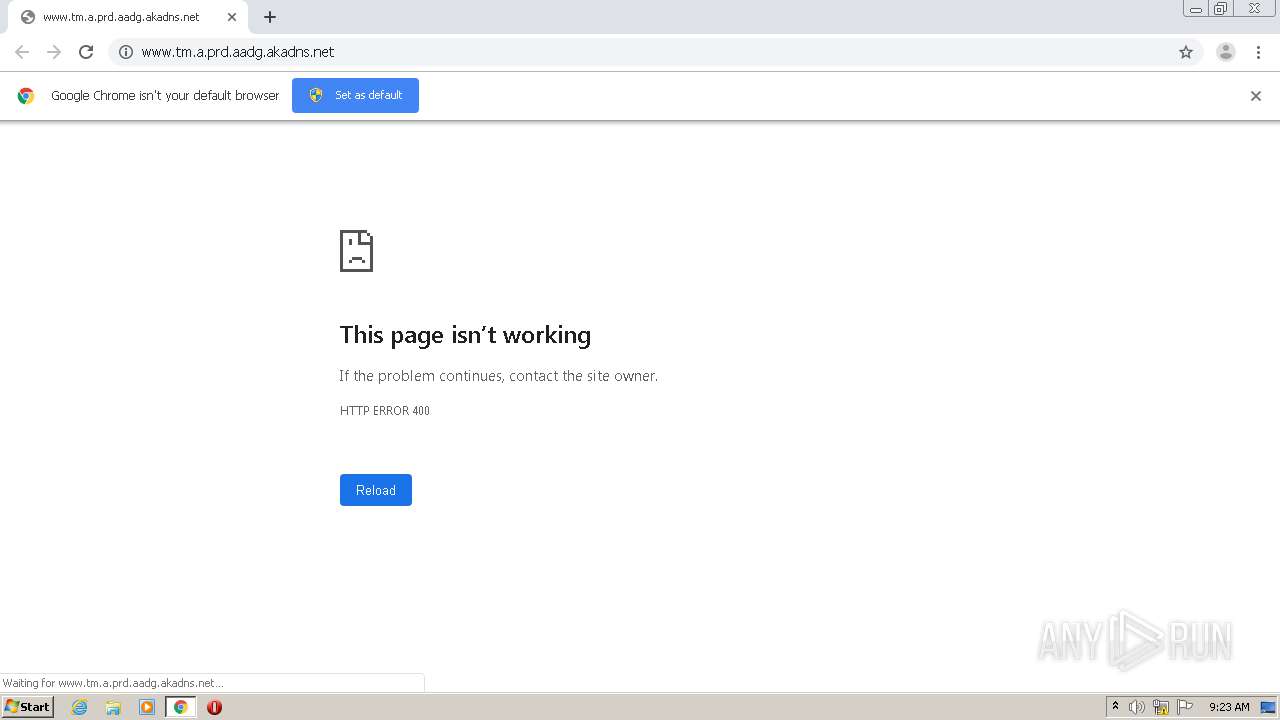Select the www.tm.a.prd.aadg.akadns.net tab
The width and height of the screenshot is (1280, 720).
pos(128,17)
